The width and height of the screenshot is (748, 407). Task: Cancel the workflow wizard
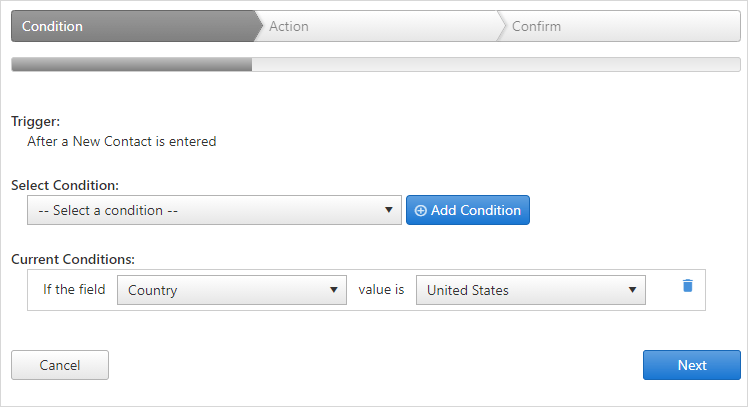pos(60,365)
